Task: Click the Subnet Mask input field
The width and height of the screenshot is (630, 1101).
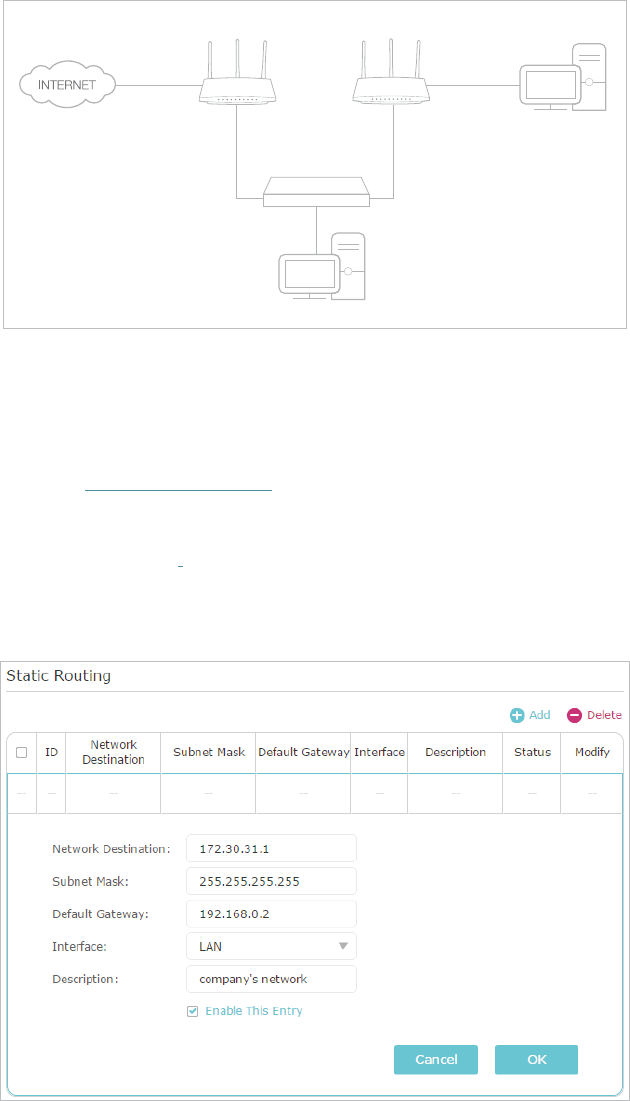Action: pyautogui.click(x=271, y=881)
